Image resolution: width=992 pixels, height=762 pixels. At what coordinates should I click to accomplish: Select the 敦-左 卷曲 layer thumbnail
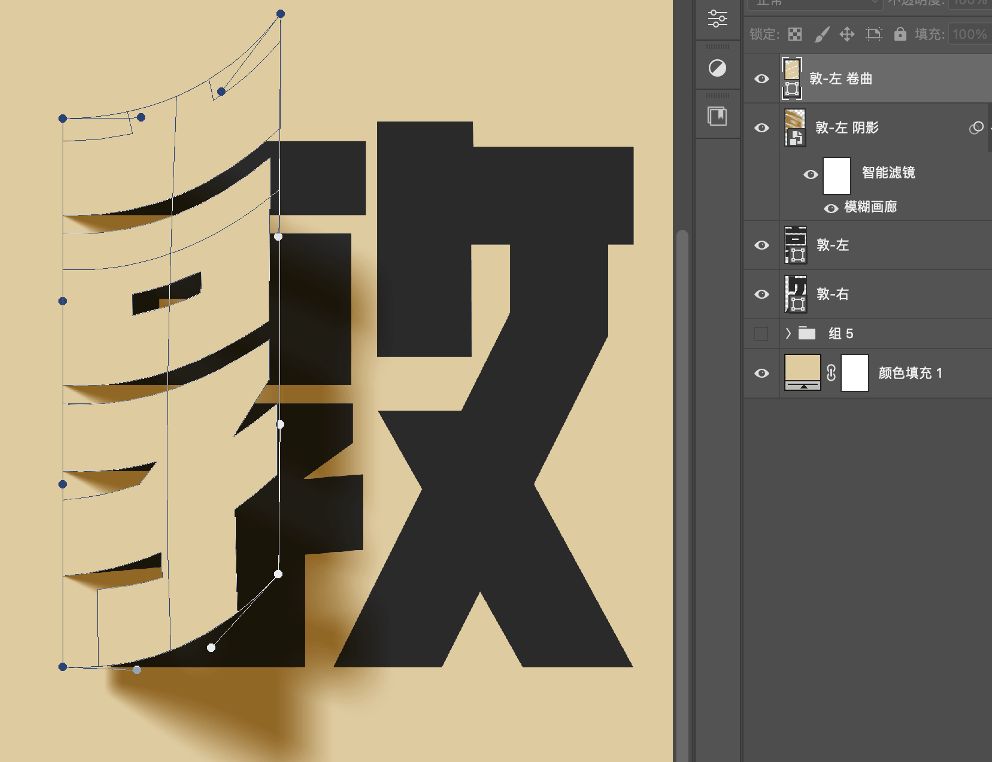[792, 78]
